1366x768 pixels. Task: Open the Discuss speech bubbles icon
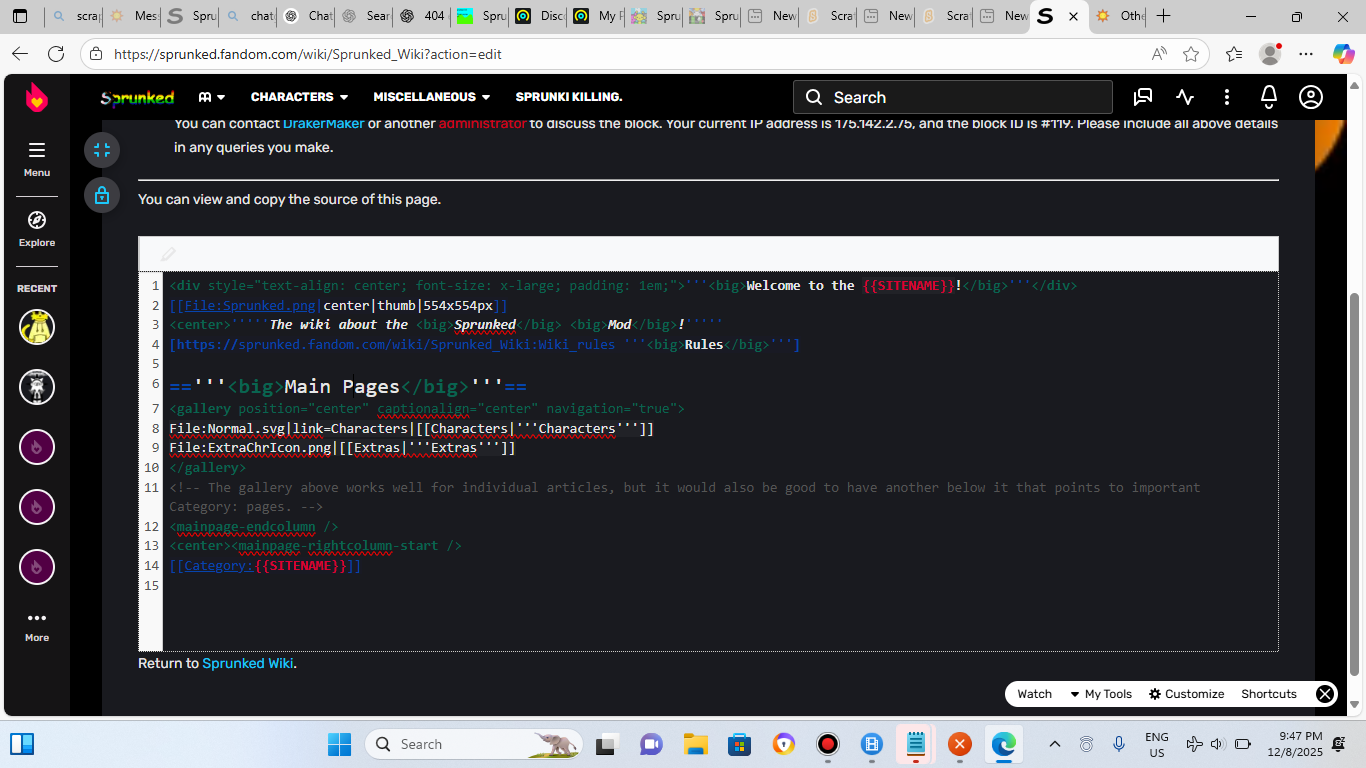(1143, 97)
